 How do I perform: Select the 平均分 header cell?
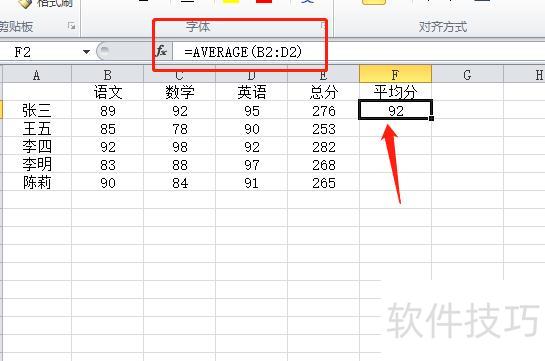click(x=395, y=92)
